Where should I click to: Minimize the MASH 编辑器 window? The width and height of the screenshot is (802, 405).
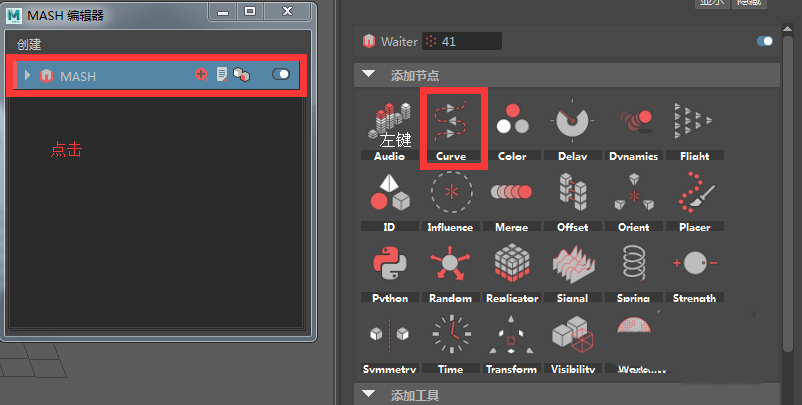click(x=223, y=12)
